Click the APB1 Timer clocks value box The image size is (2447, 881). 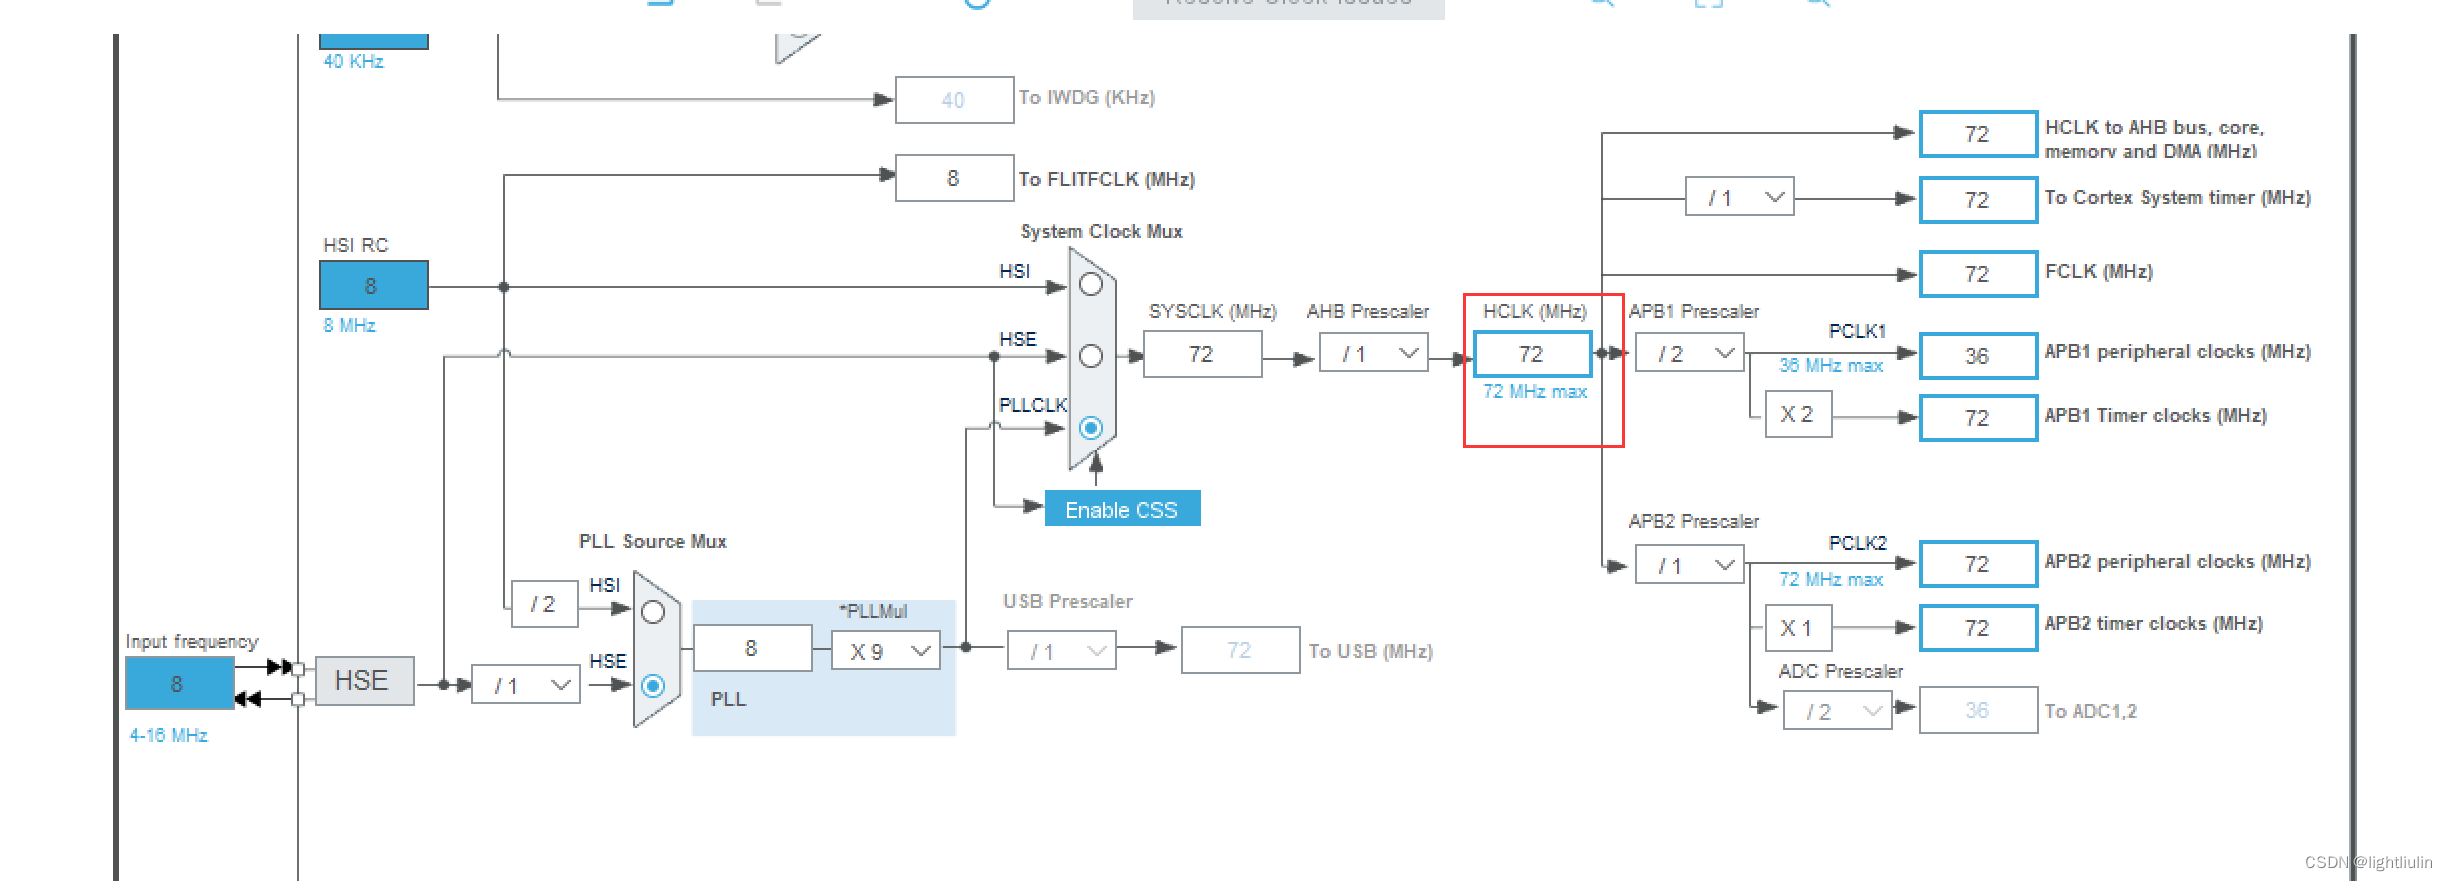pos(1978,418)
